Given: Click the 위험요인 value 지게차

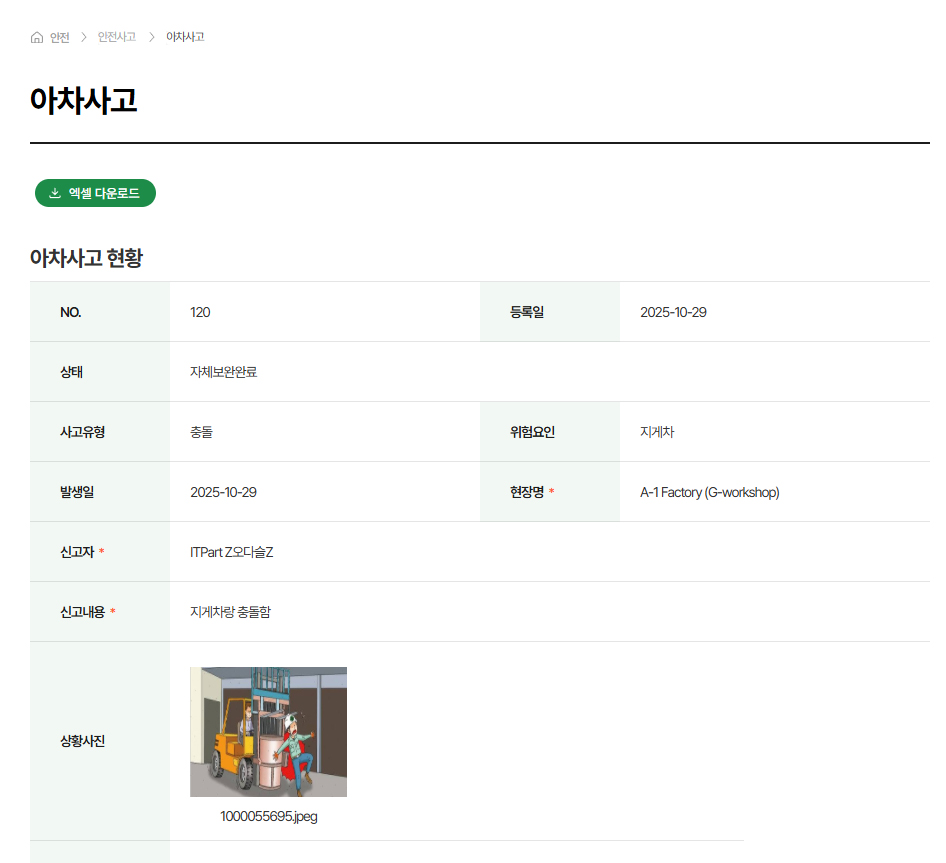Looking at the screenshot, I should pos(657,432).
